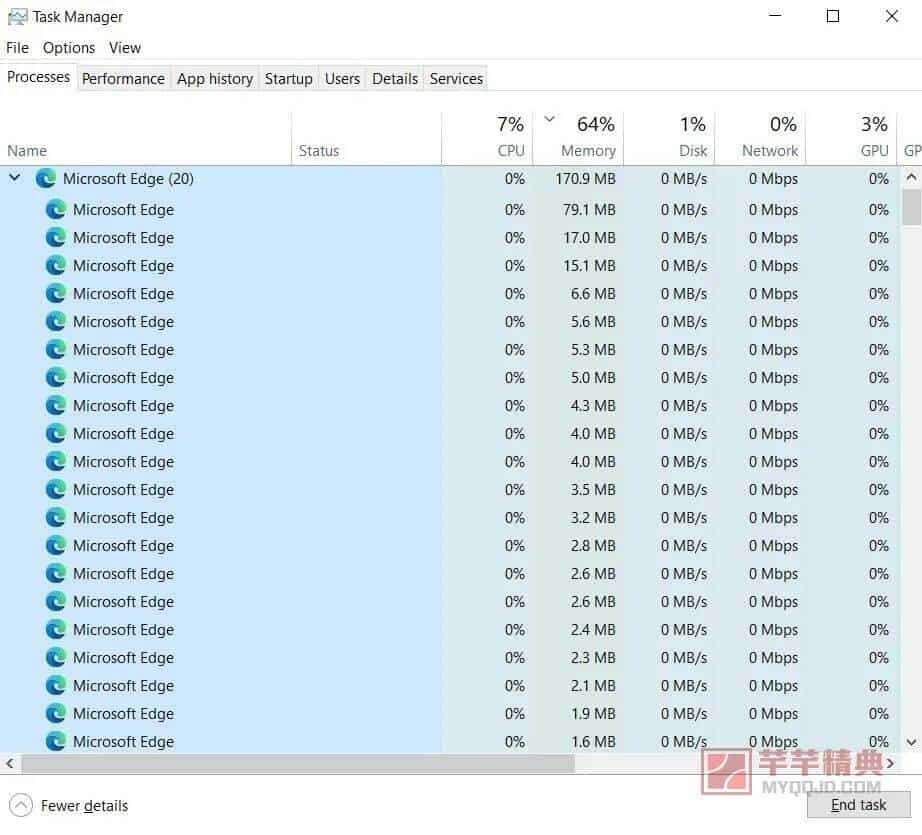
Task: Click the vertical scrollbar down arrow
Action: (x=911, y=742)
